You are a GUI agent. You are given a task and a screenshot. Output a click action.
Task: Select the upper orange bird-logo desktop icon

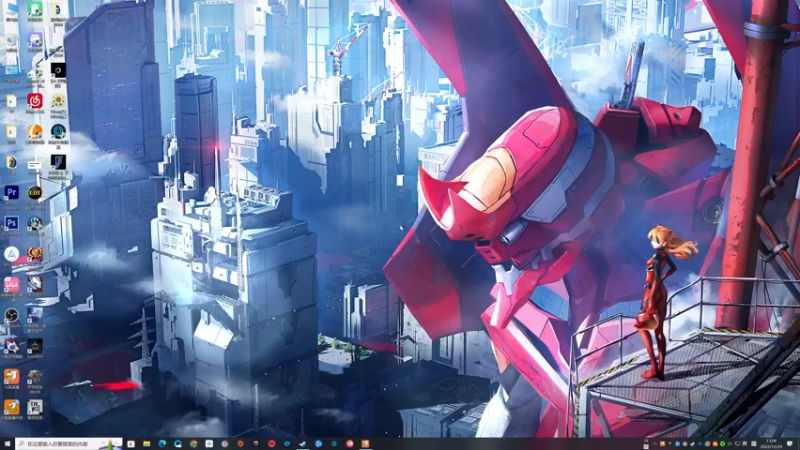click(x=11, y=377)
